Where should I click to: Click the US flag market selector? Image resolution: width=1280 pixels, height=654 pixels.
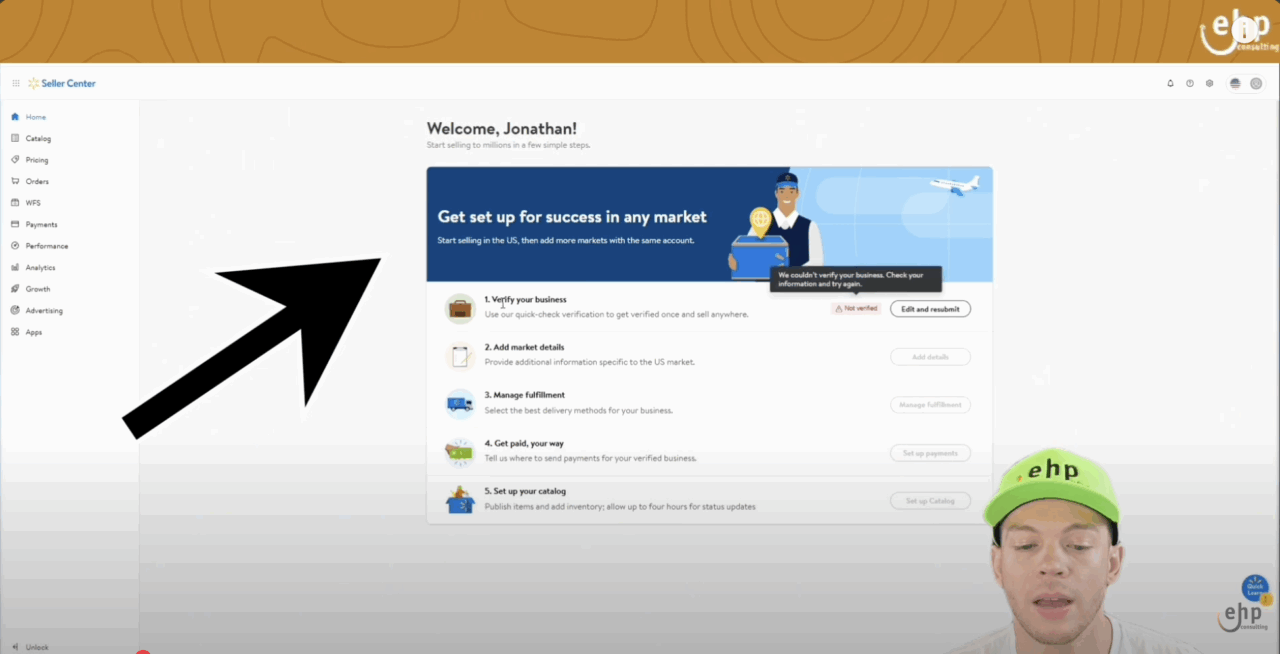tap(1235, 83)
